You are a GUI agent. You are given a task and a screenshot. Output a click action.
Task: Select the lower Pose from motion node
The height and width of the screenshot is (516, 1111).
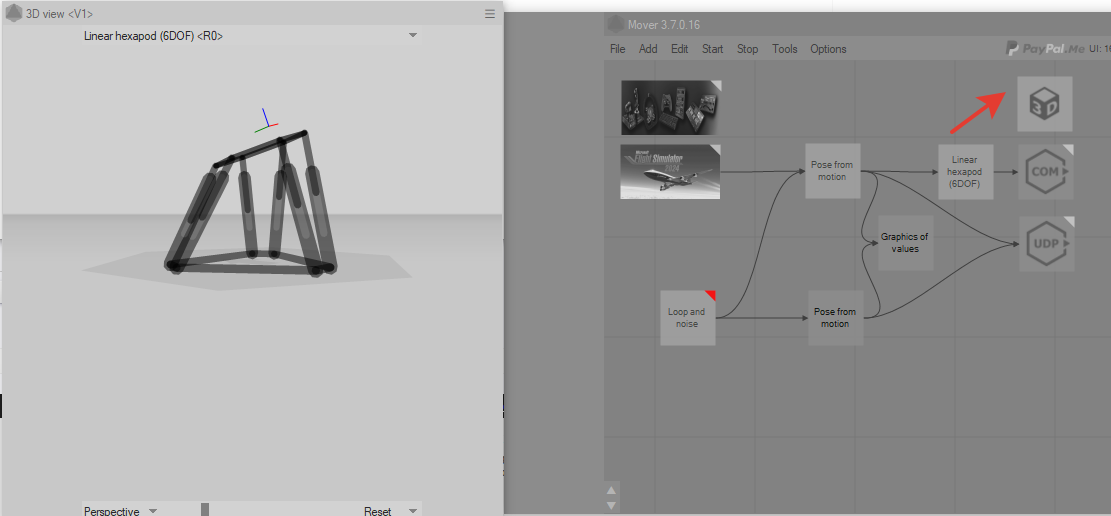point(835,318)
